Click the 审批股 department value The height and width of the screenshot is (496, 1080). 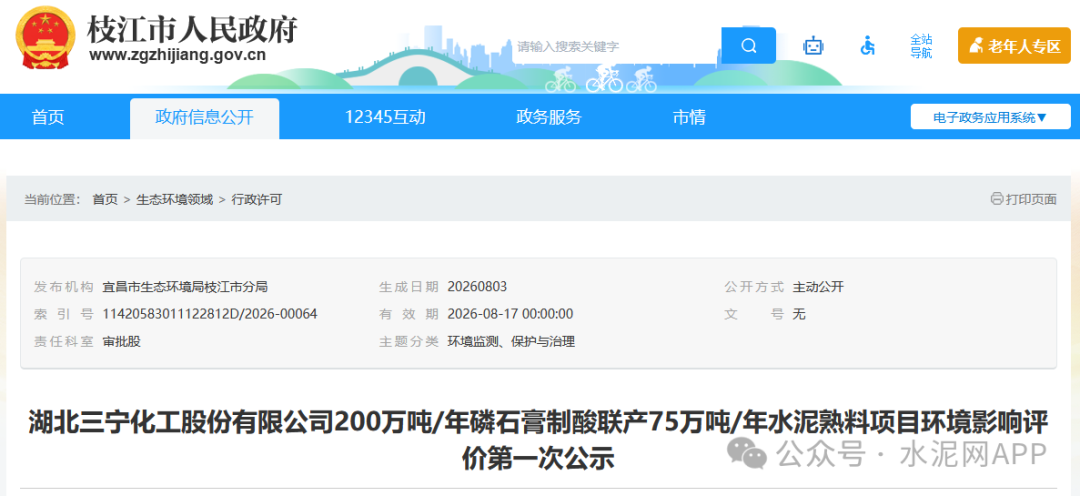point(121,342)
